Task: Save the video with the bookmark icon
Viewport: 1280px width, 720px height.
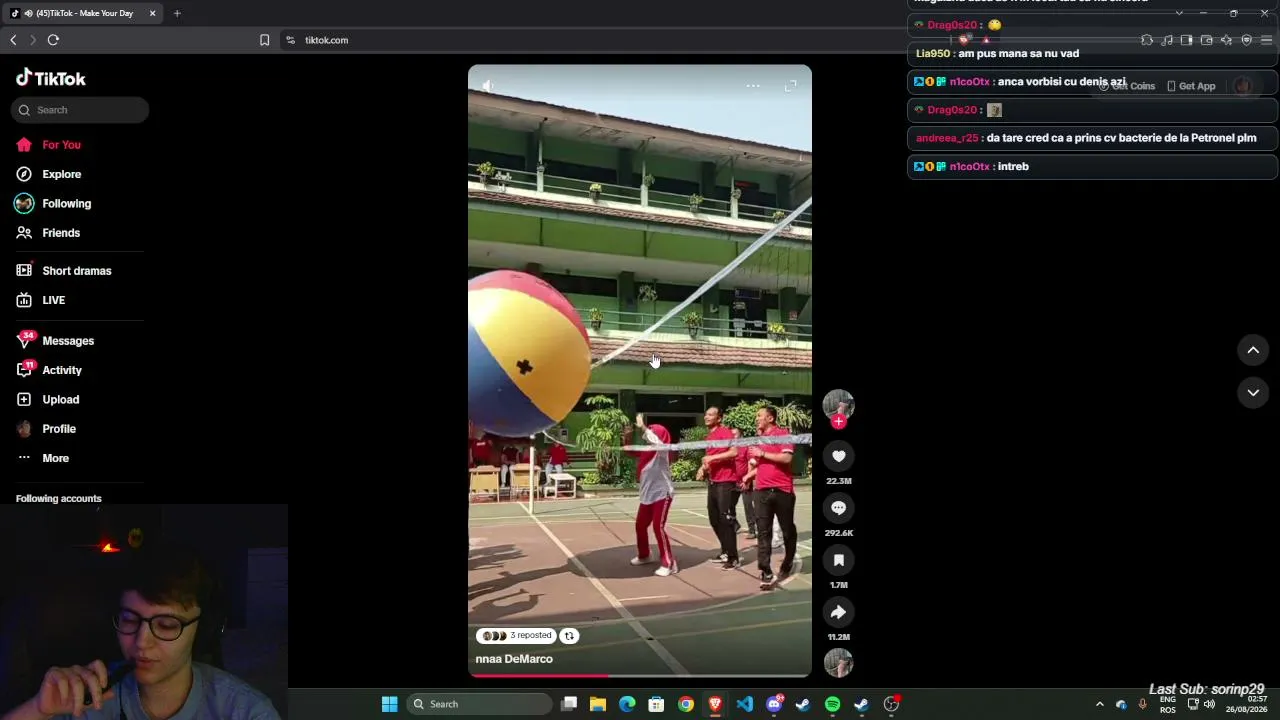Action: [838, 560]
